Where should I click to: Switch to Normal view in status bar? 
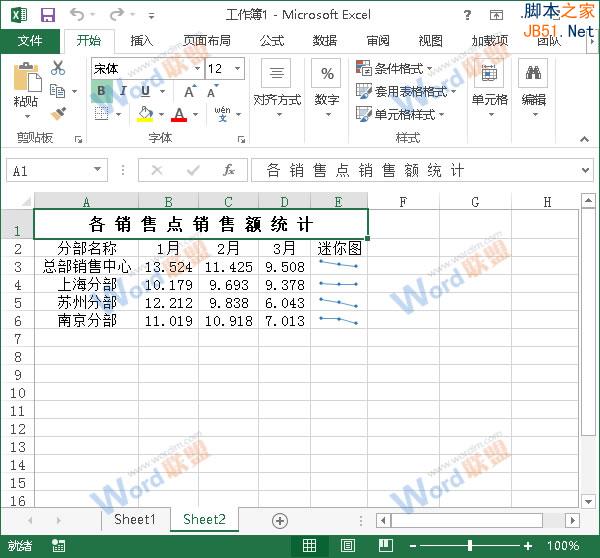point(309,545)
